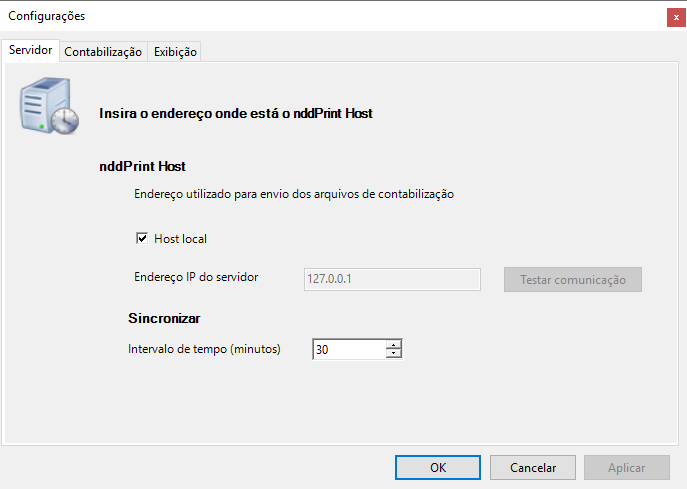Increase the interval with the up arrow
The height and width of the screenshot is (489, 687).
394,345
